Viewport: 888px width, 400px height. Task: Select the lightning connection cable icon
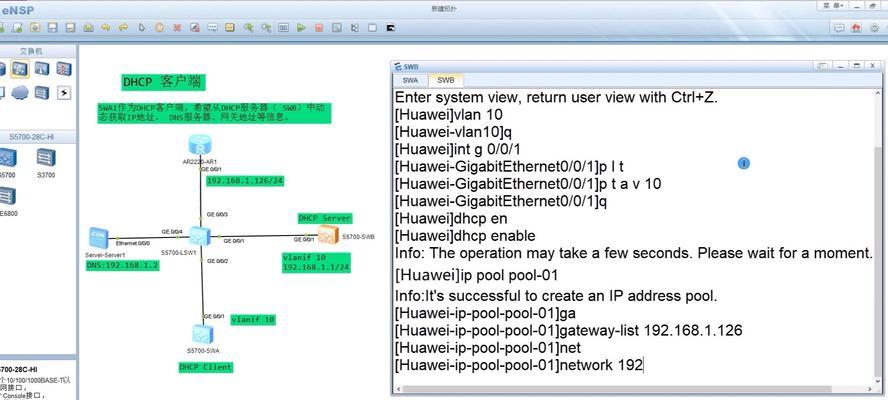pyautogui.click(x=63, y=92)
